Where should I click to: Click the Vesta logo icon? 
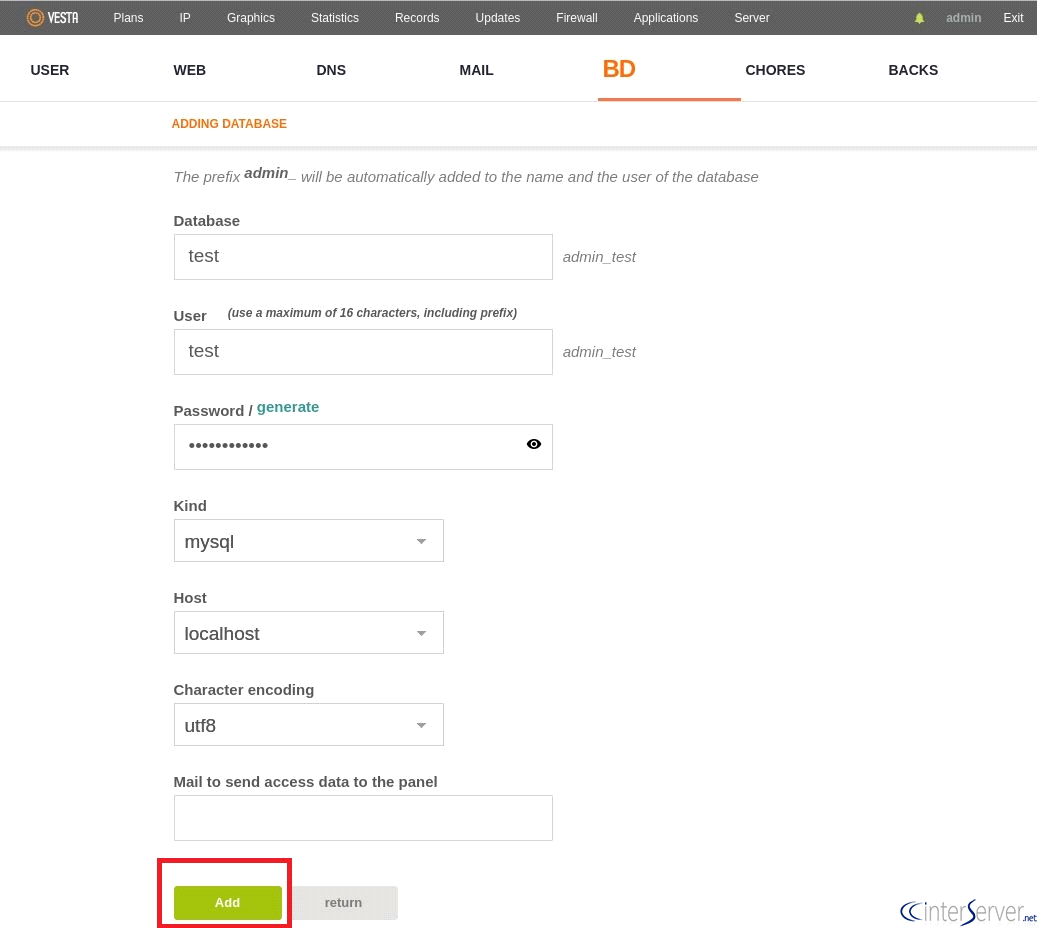[x=52, y=17]
